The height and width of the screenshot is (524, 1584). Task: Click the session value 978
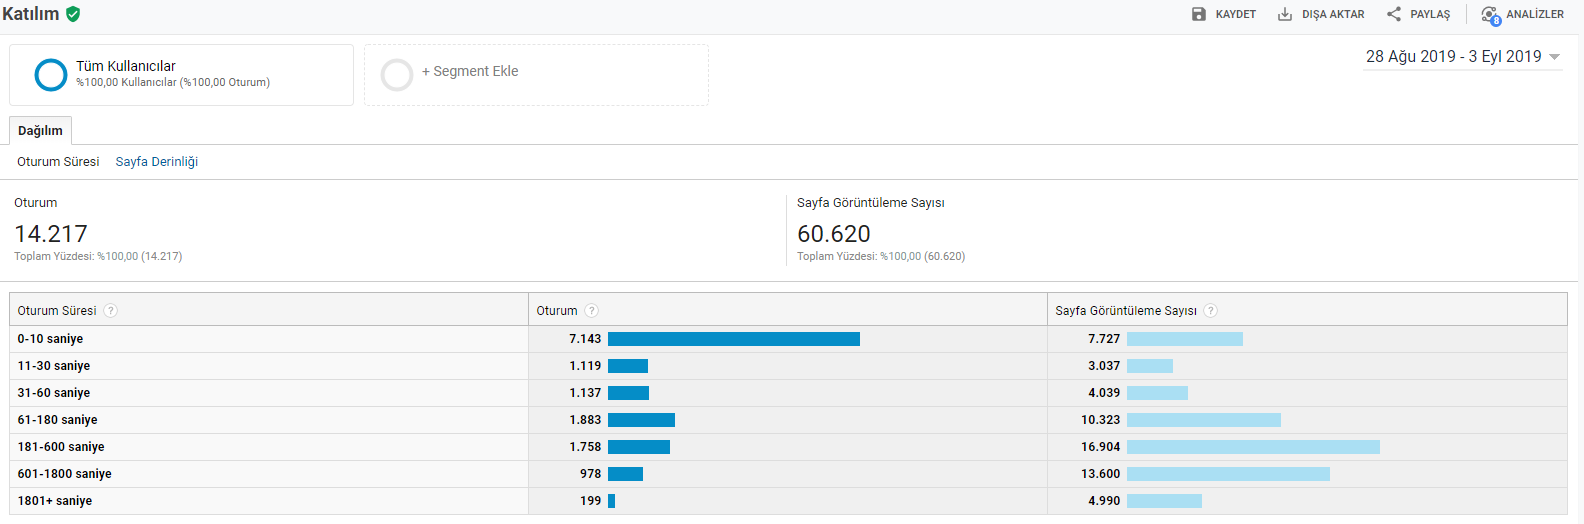tap(591, 474)
